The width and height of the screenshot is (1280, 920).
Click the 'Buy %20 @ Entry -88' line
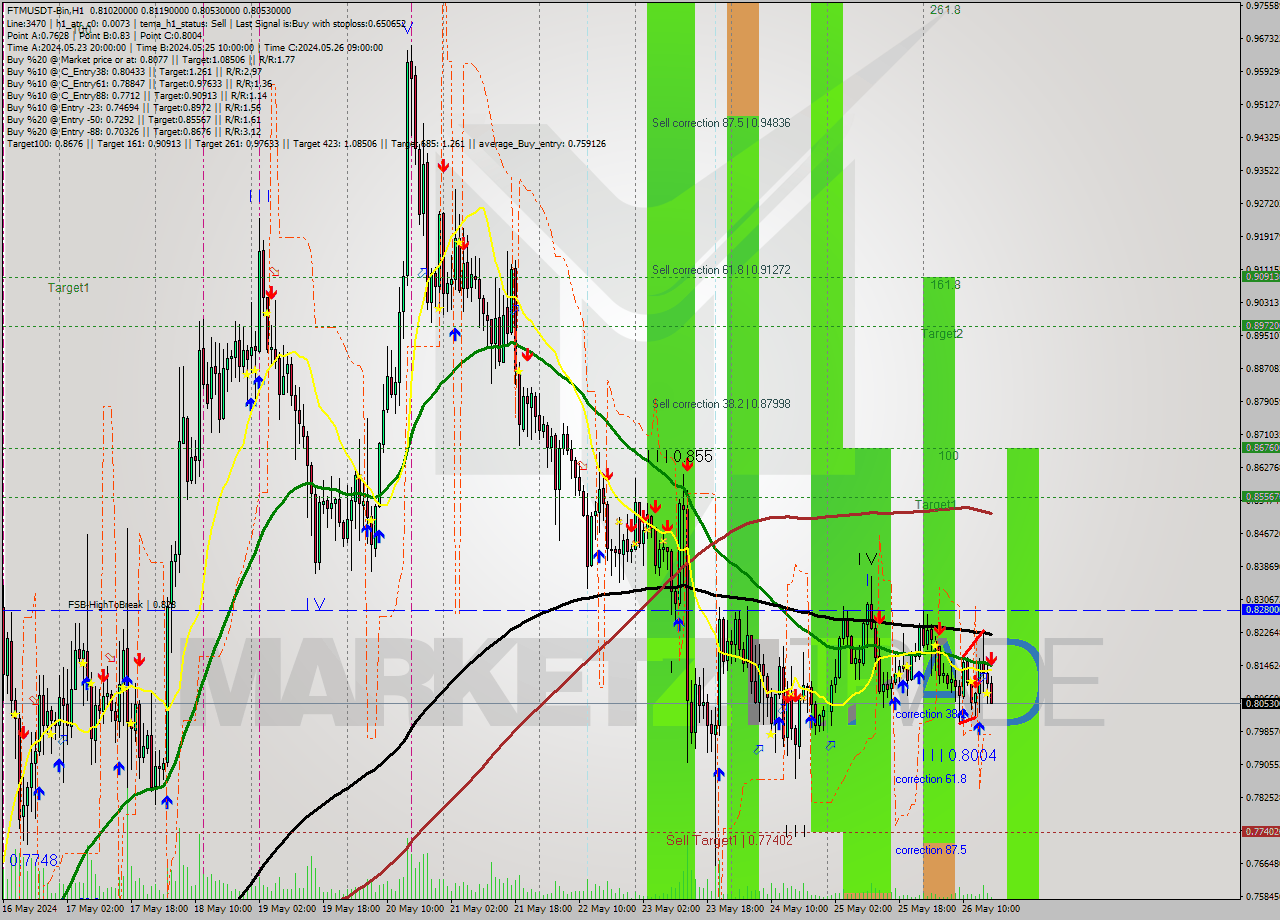click(x=133, y=131)
